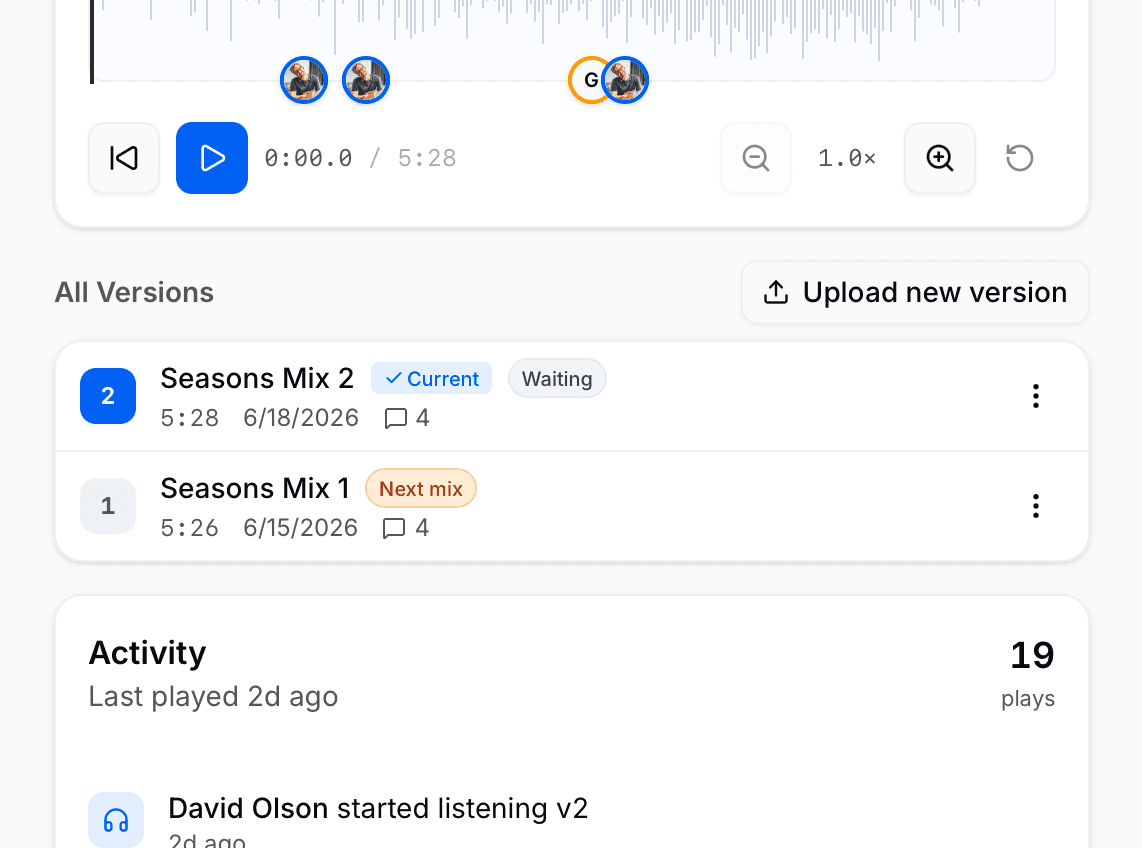Reset waveform zoom level
This screenshot has height=848, width=1142.
click(1020, 158)
